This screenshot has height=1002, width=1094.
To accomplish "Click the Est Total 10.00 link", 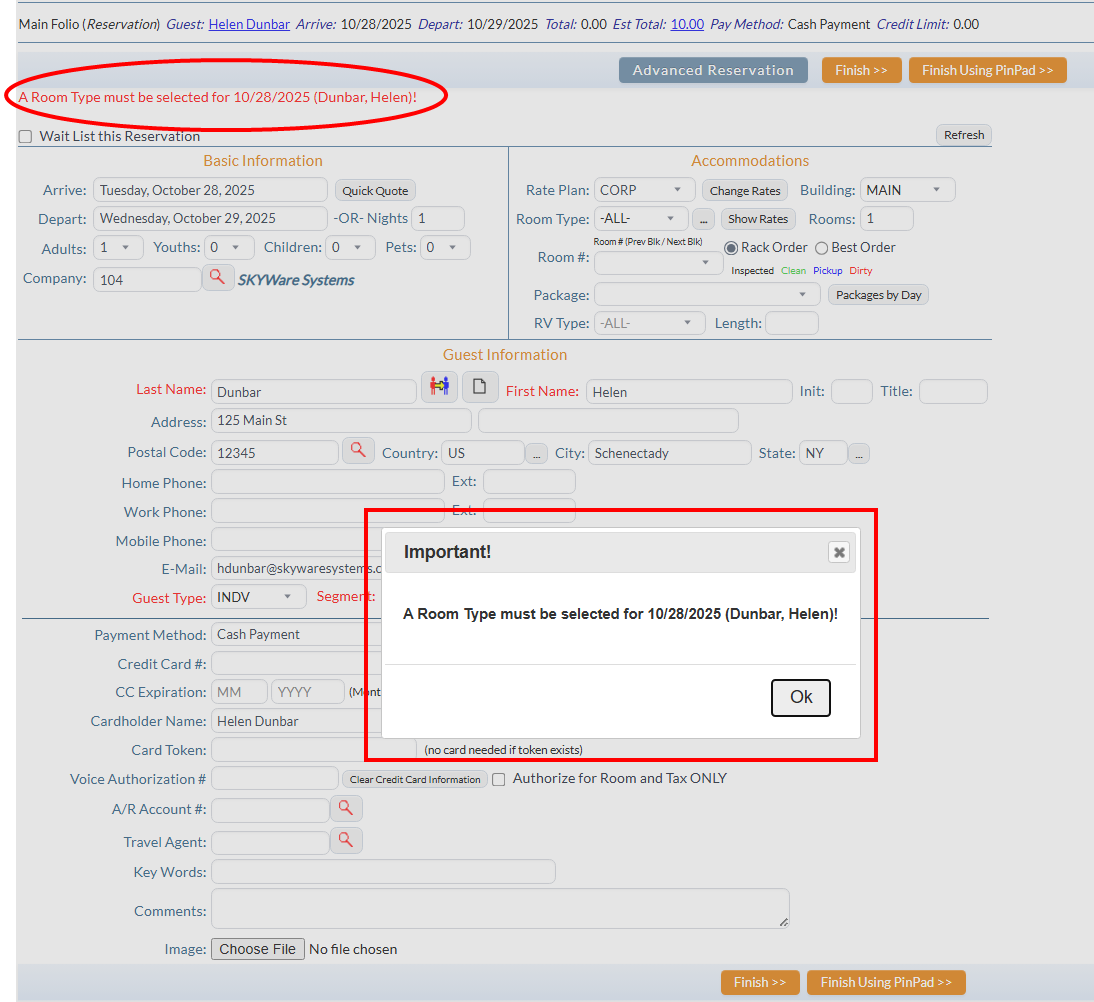I will pyautogui.click(x=687, y=24).
